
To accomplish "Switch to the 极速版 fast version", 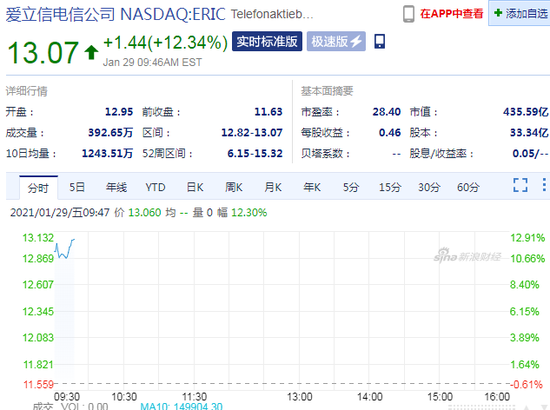I will [336, 41].
